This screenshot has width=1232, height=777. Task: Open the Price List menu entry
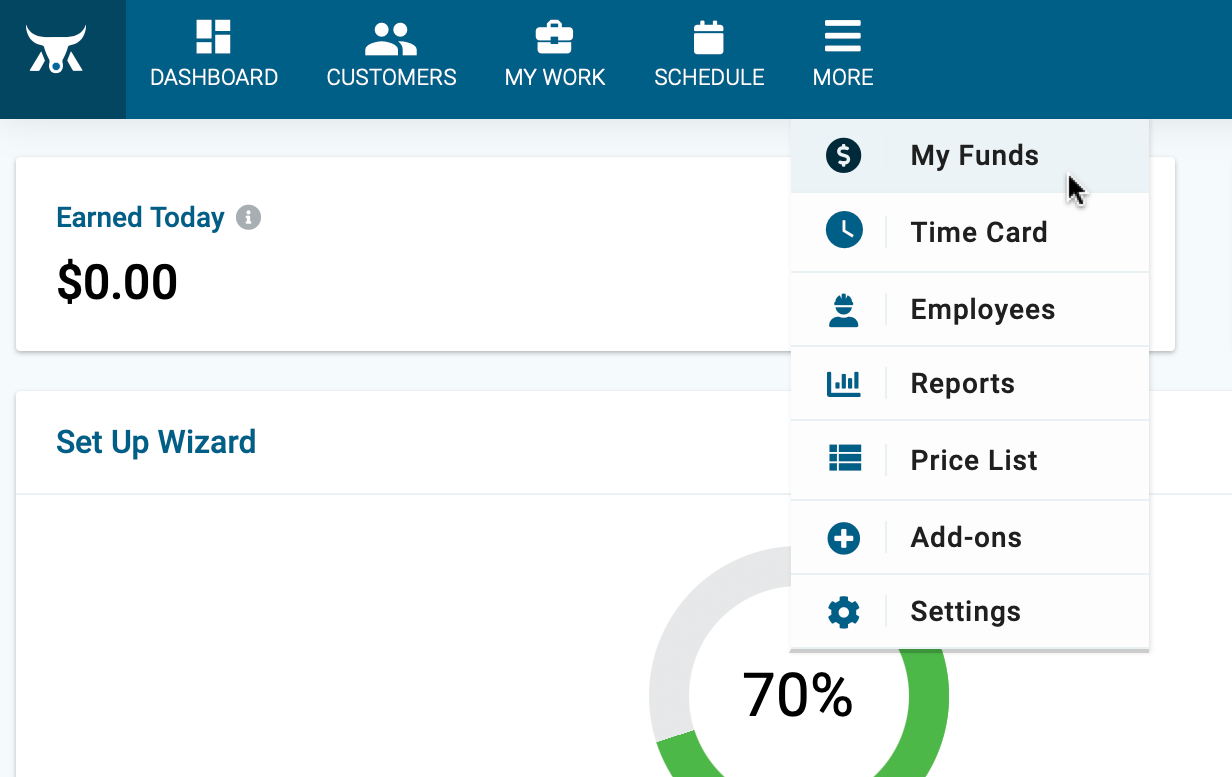pyautogui.click(x=970, y=460)
